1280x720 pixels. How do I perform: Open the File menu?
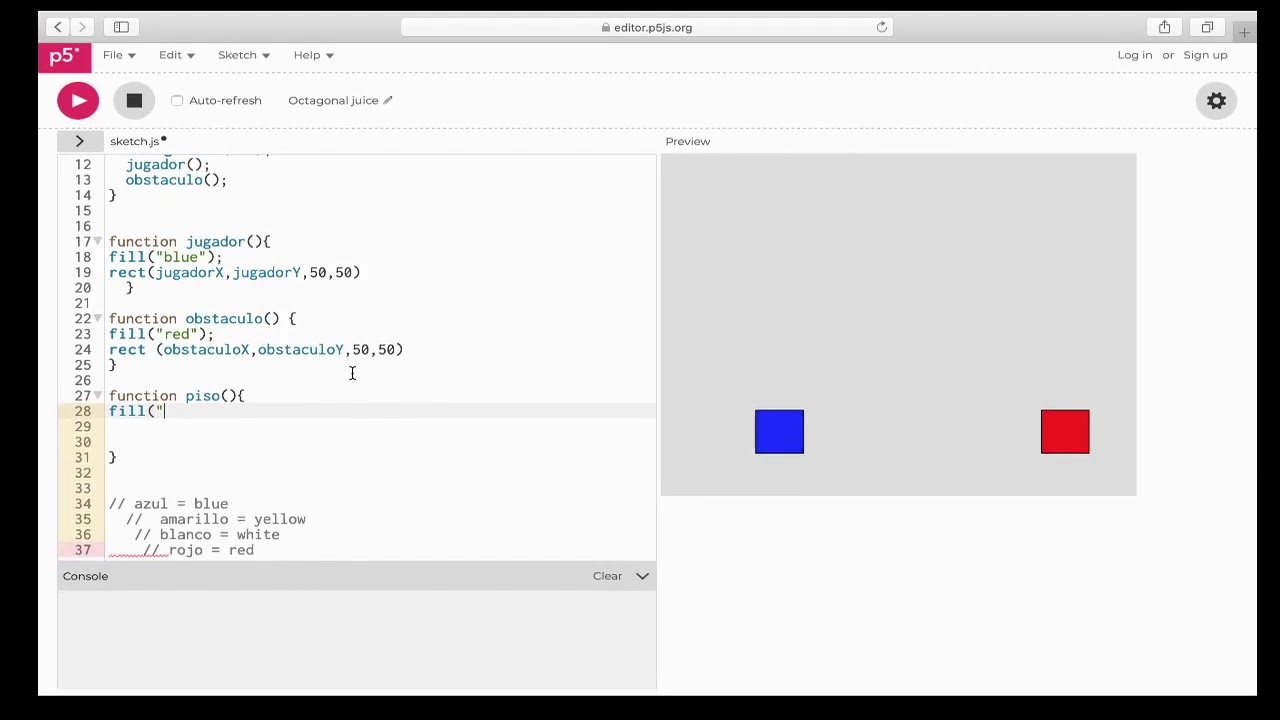pos(118,55)
